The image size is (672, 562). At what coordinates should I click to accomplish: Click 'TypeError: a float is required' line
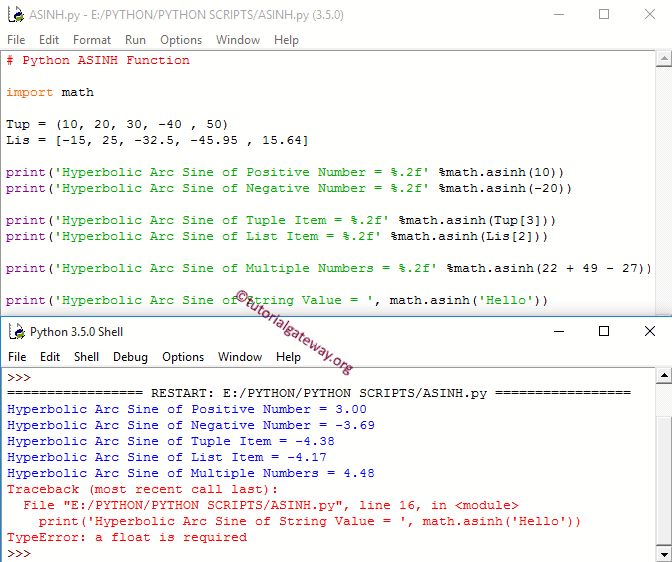127,537
